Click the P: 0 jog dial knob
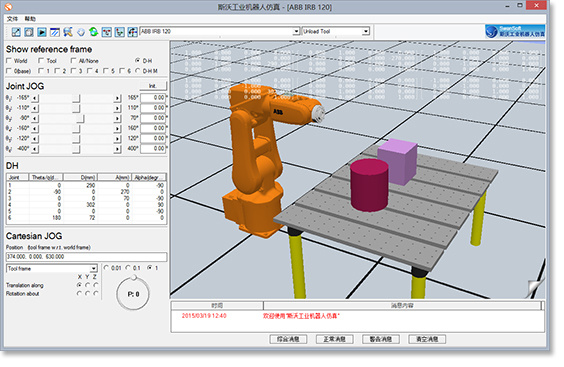 (x=133, y=278)
